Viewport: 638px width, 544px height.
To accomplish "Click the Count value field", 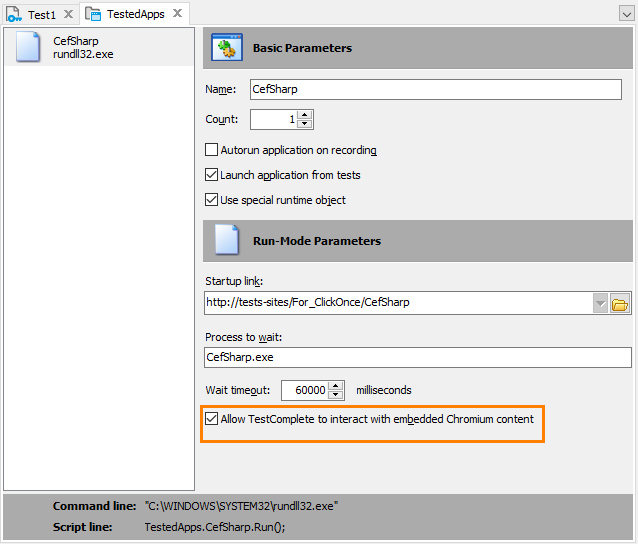I will coord(273,120).
